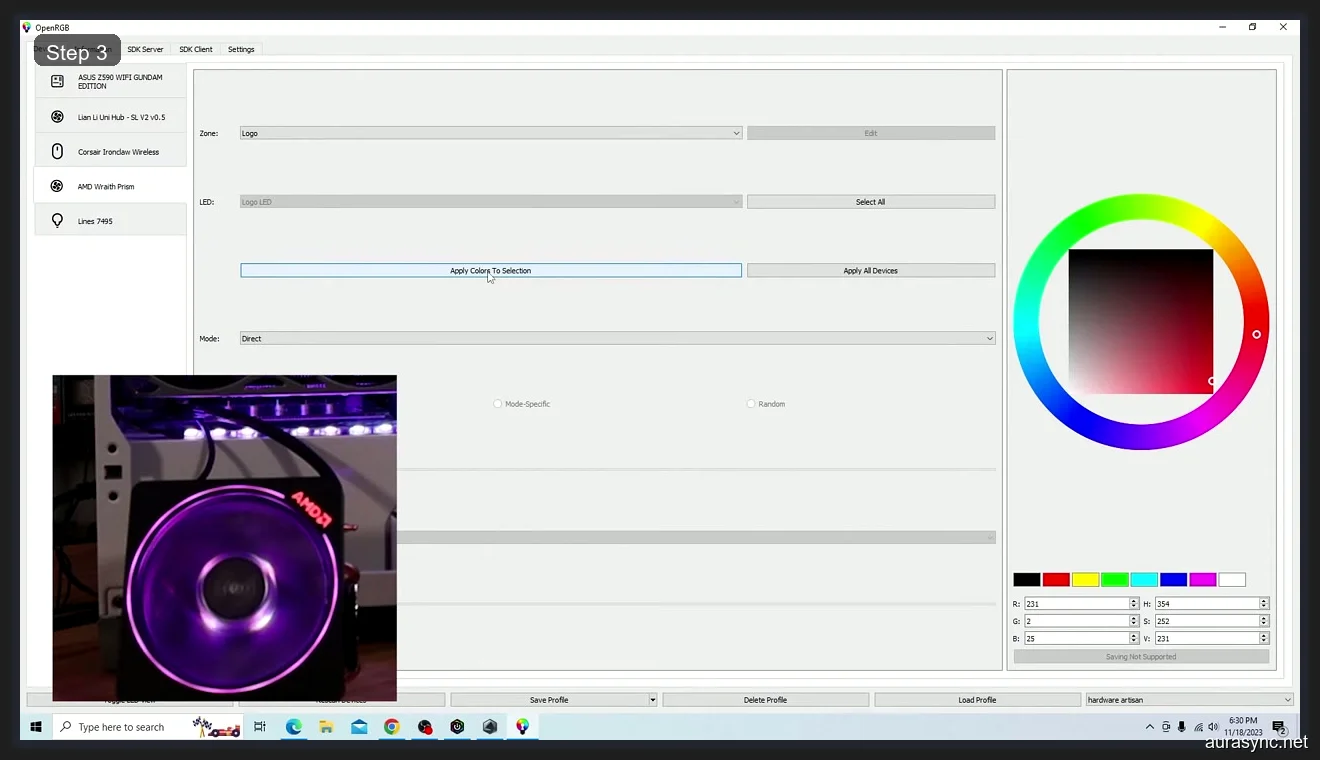Open Google Chrome from the taskbar

point(392,727)
